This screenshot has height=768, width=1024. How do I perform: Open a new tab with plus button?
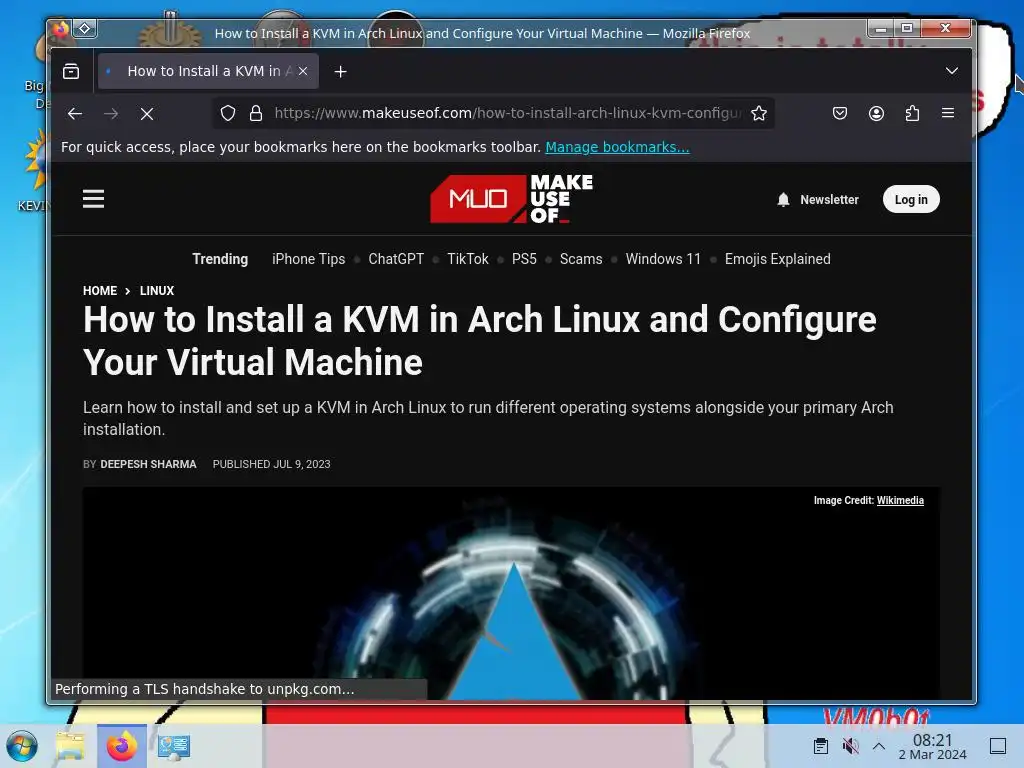(x=340, y=72)
